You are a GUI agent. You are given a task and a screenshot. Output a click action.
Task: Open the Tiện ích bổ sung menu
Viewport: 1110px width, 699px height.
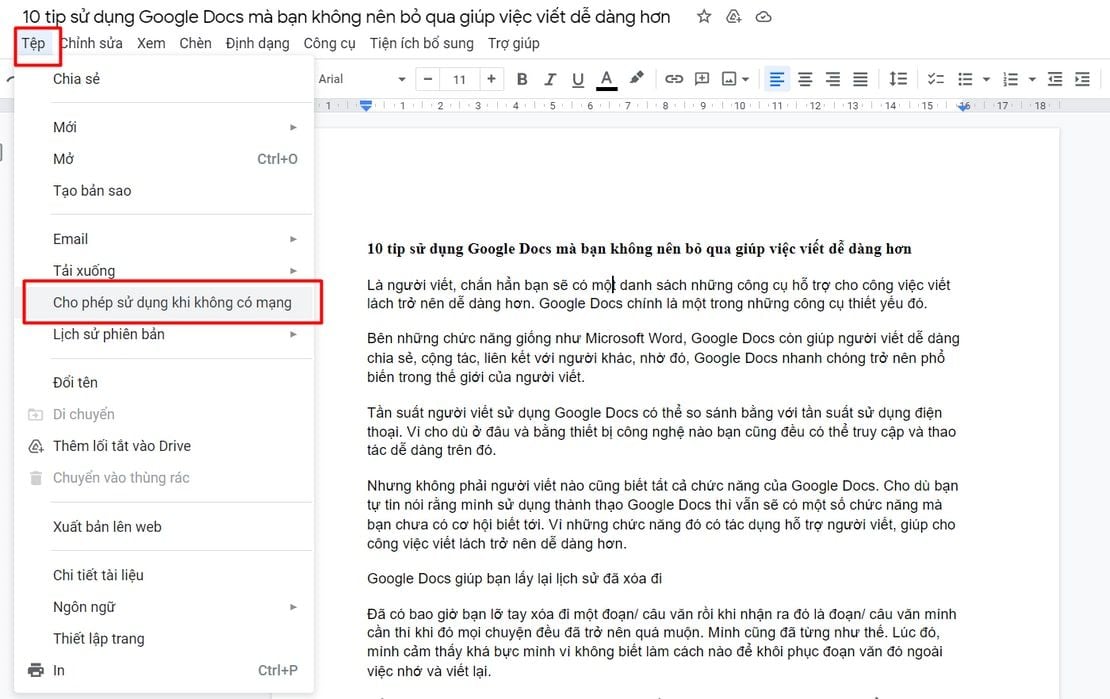pos(421,43)
